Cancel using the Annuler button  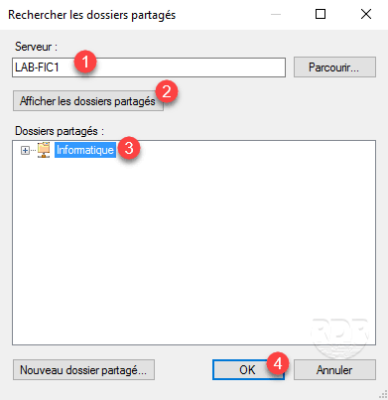(335, 370)
